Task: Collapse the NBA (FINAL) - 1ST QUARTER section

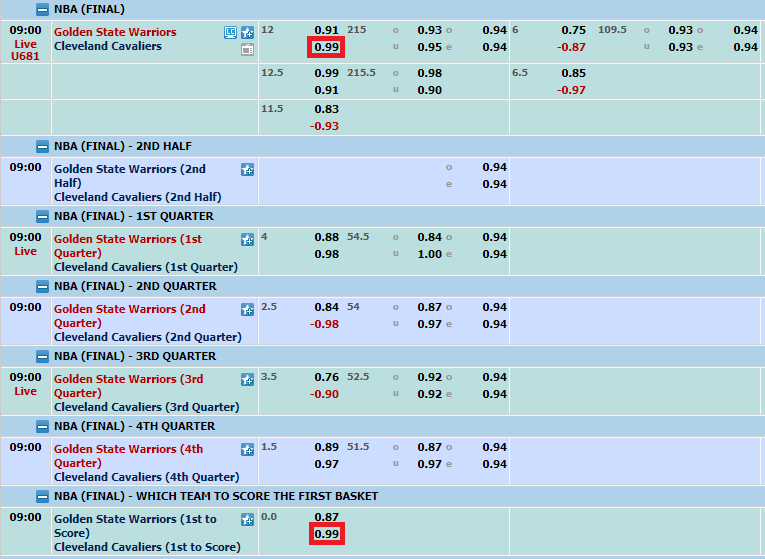Action: point(42,217)
